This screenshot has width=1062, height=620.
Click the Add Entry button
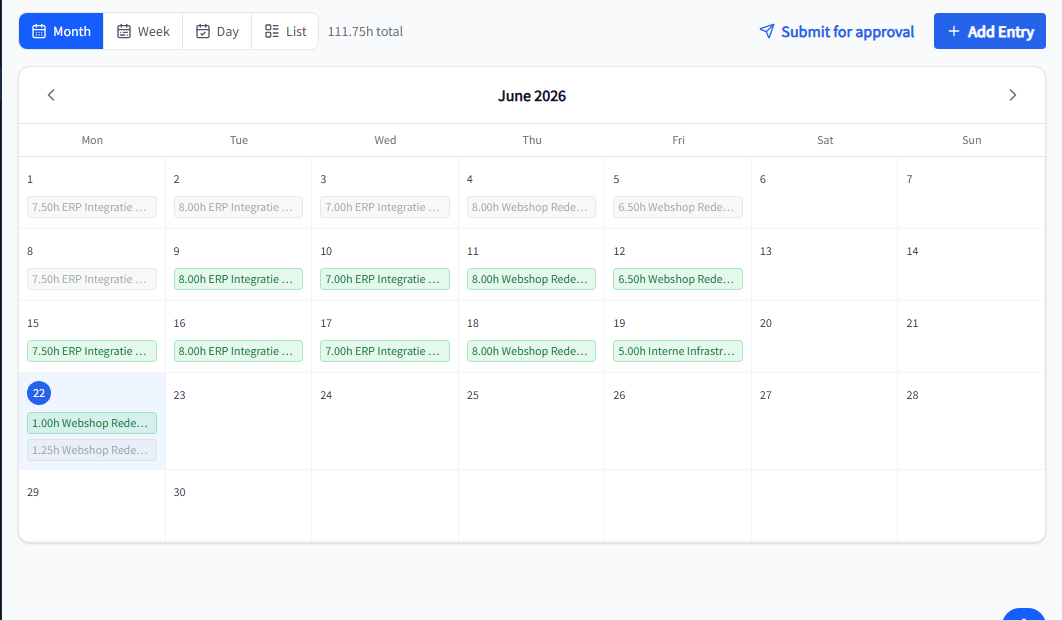tap(990, 31)
